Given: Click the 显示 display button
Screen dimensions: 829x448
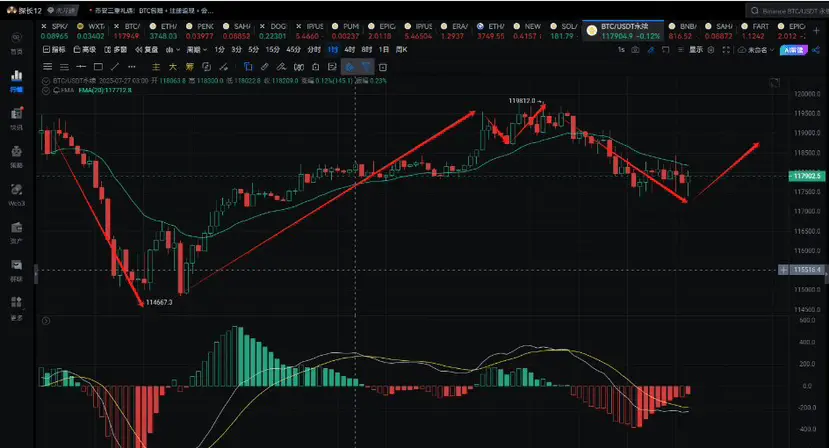Looking at the screenshot, I should point(696,50).
